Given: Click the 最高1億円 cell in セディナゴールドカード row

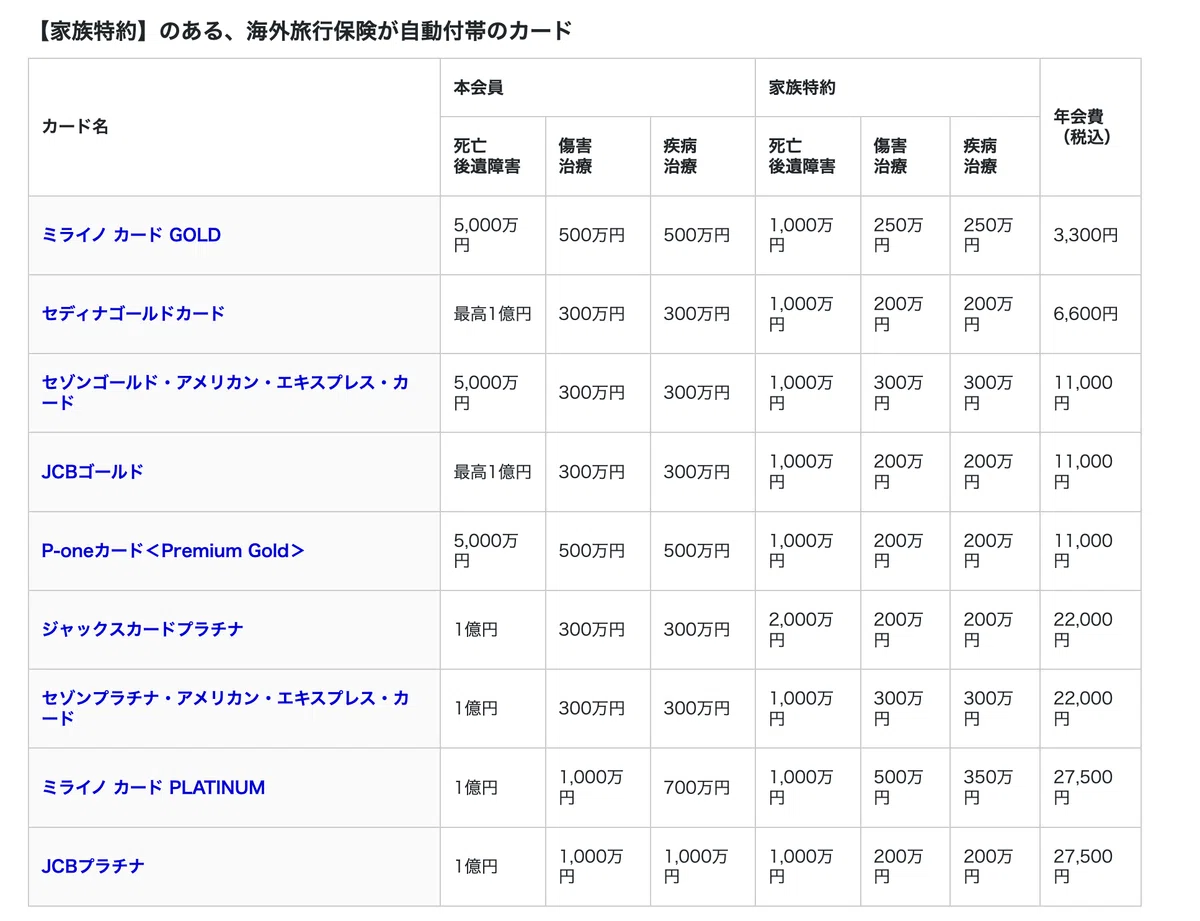Looking at the screenshot, I should (493, 314).
